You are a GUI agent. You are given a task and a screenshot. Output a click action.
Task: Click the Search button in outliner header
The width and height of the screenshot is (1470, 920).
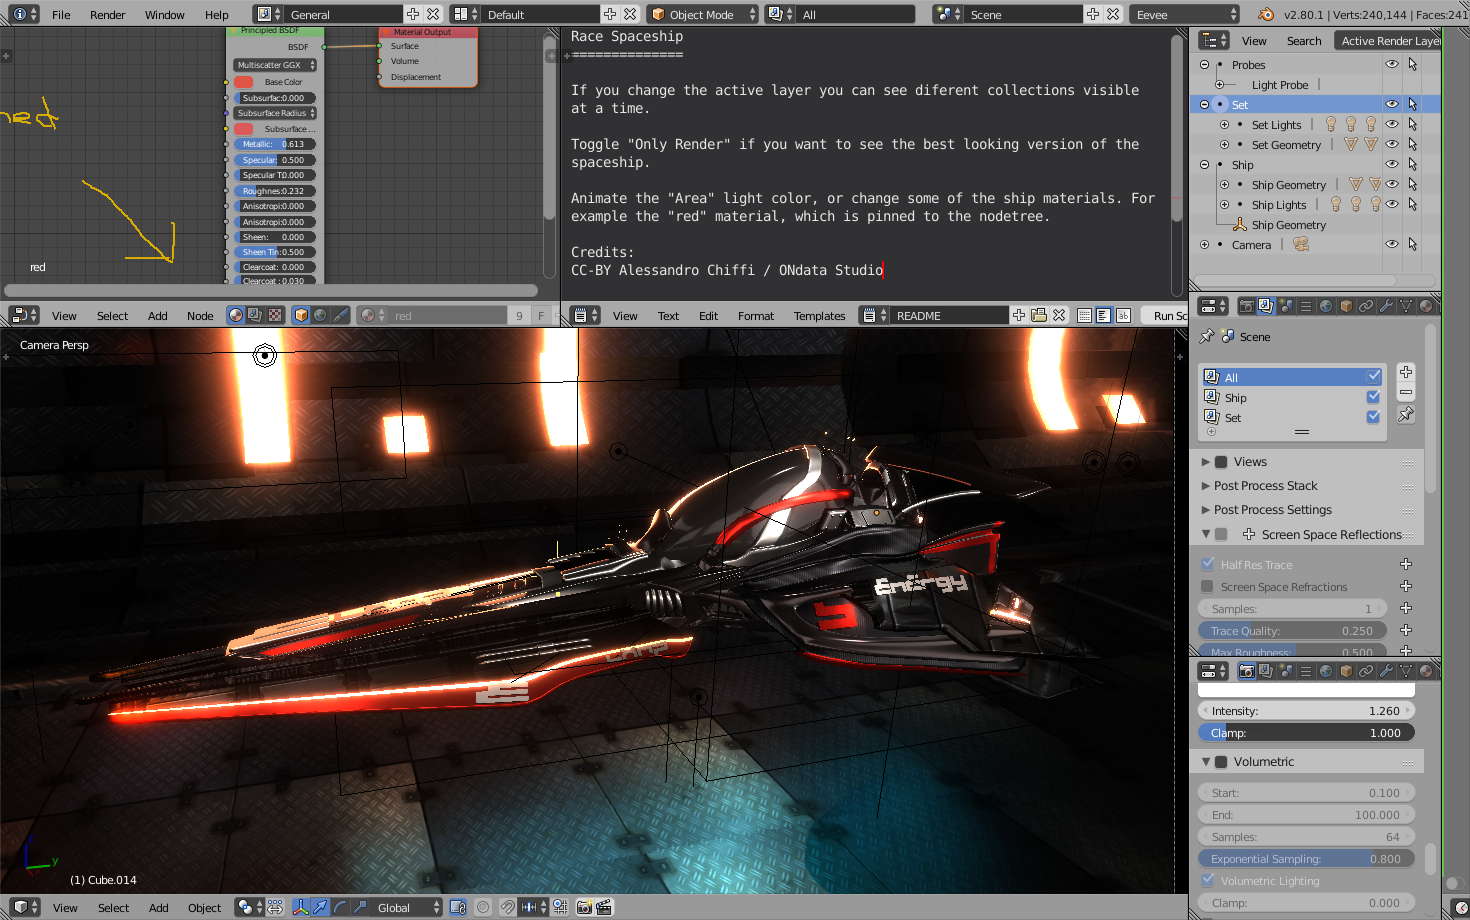[1303, 41]
